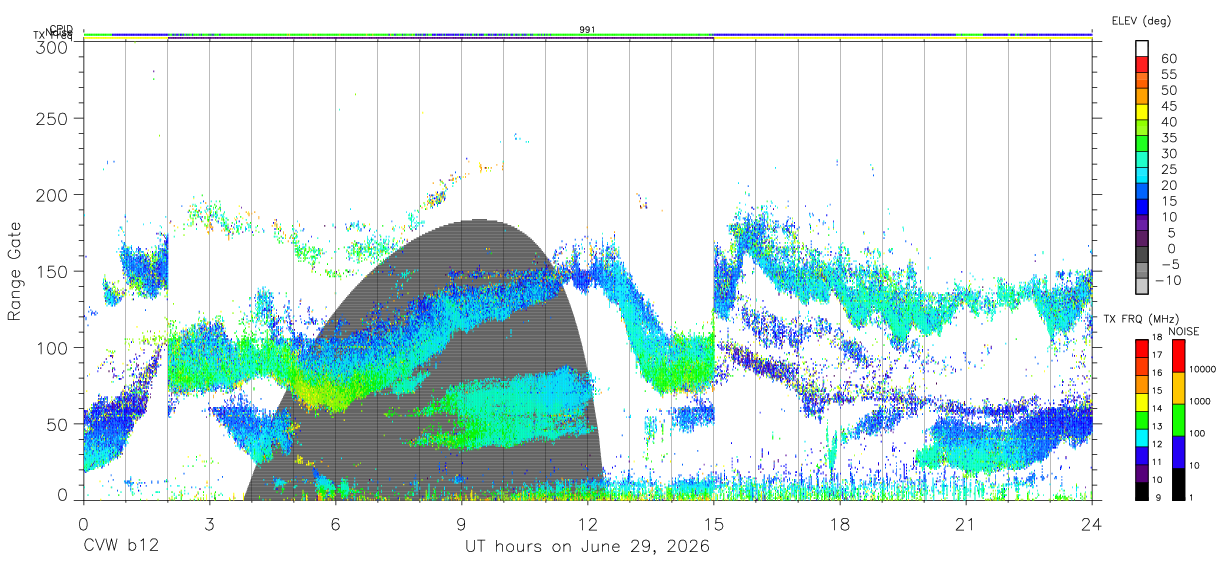
Task: Click the "Range Gate" y-axis title
Action: point(15,271)
